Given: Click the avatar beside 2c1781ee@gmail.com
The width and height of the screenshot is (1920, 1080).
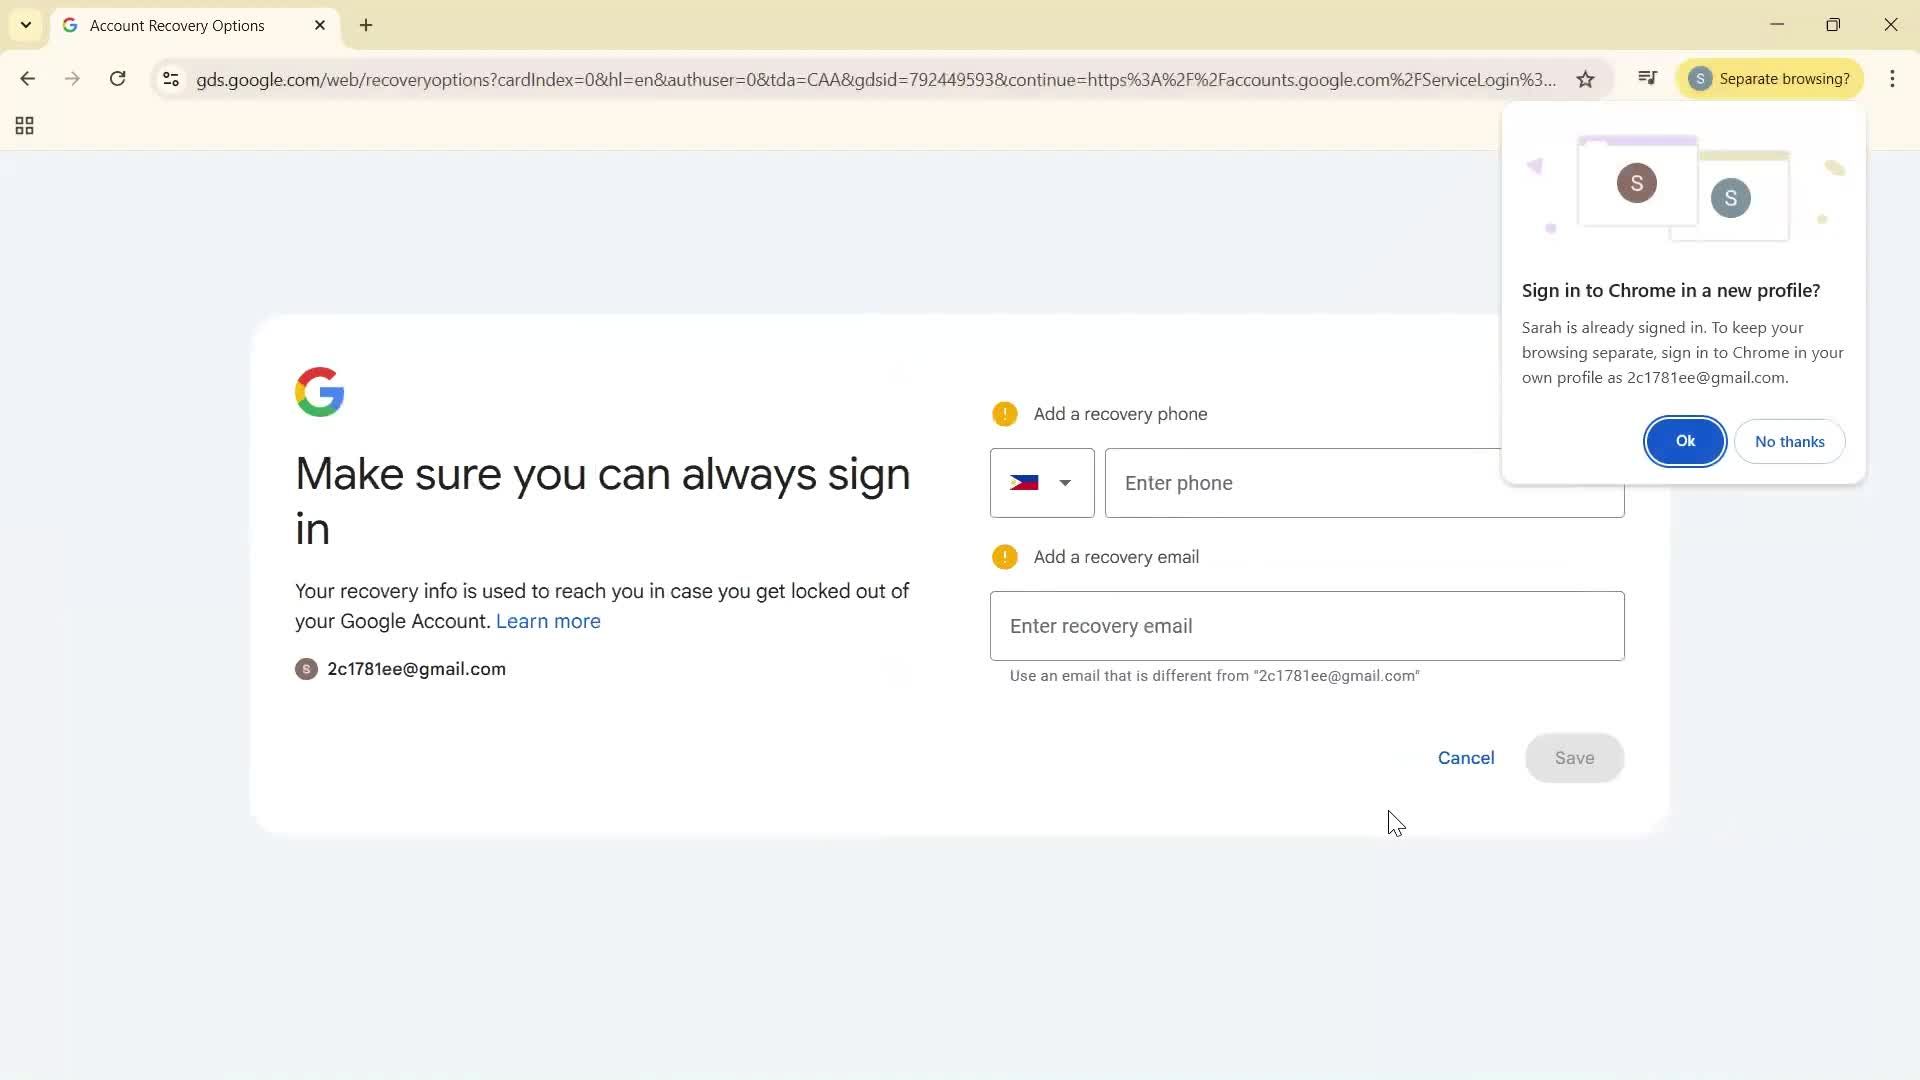Looking at the screenshot, I should coord(306,669).
